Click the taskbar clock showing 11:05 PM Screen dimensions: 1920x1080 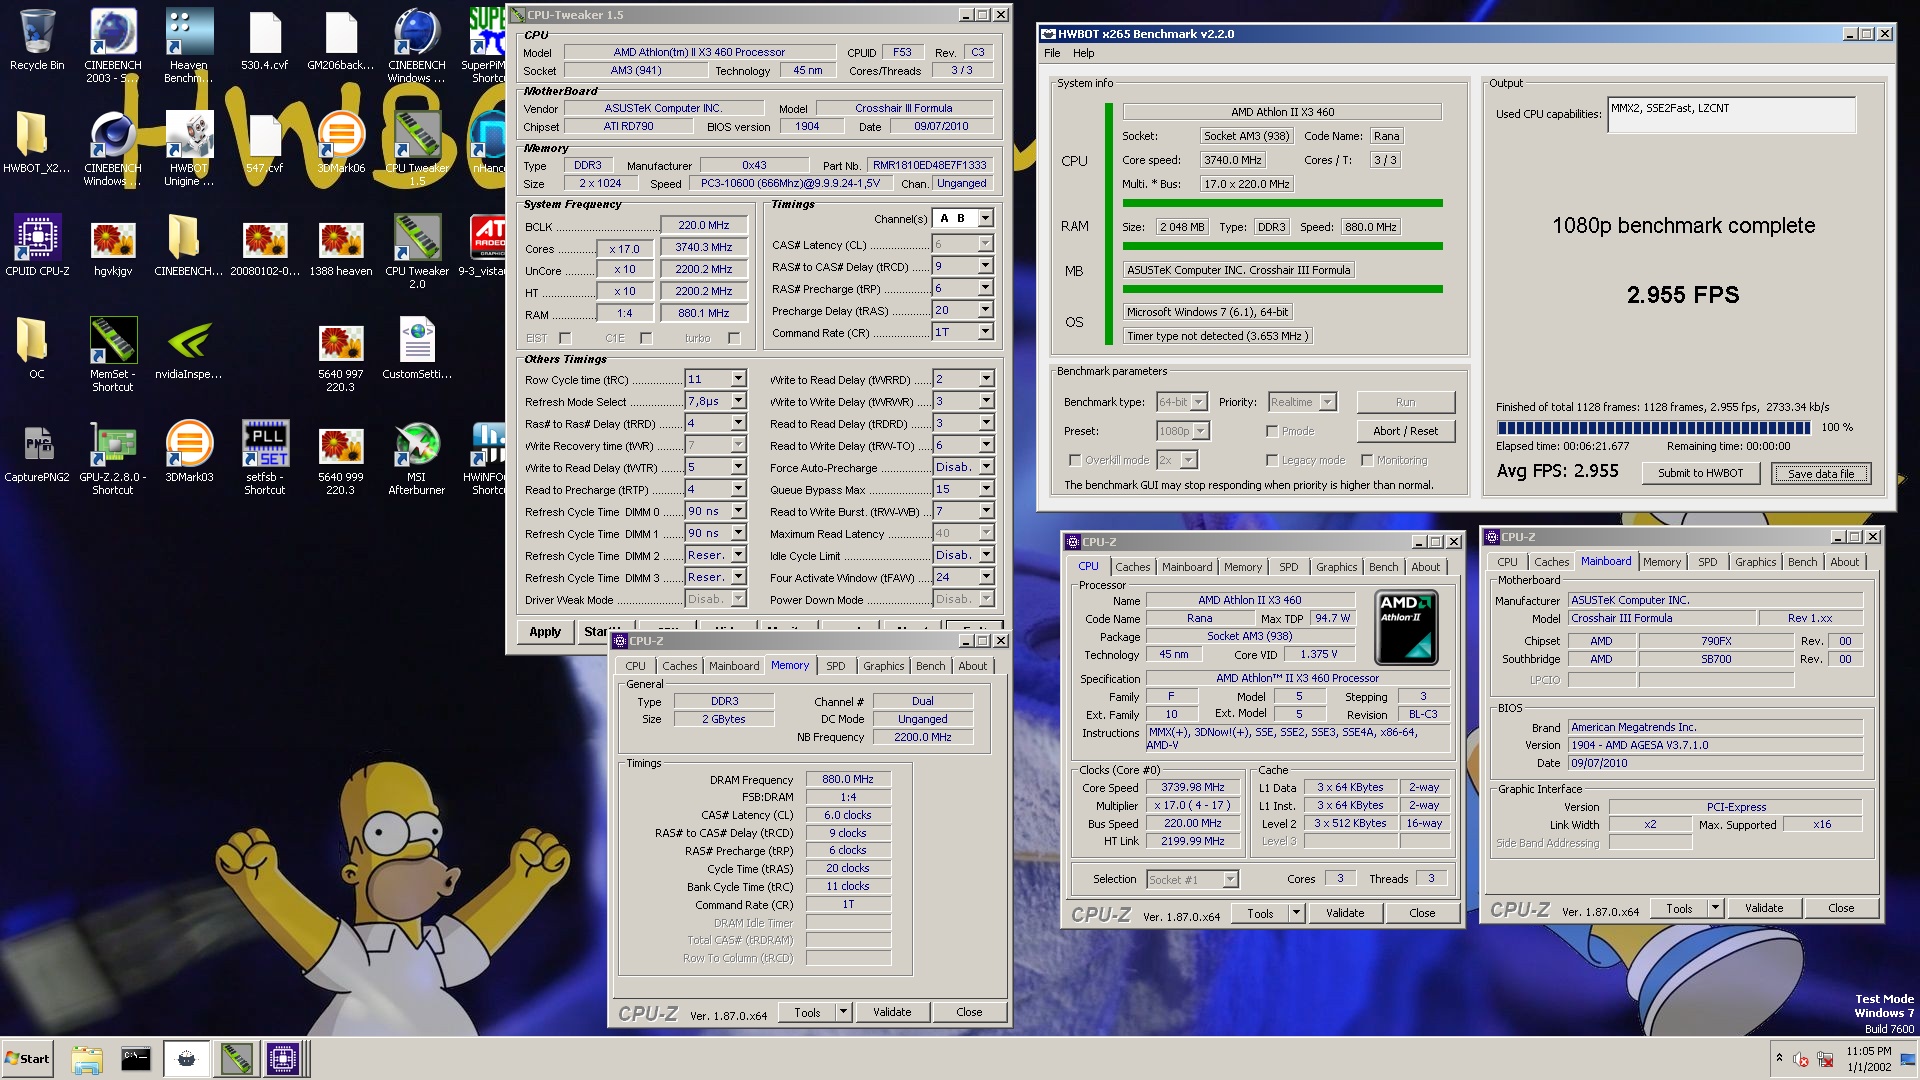1868,1059
